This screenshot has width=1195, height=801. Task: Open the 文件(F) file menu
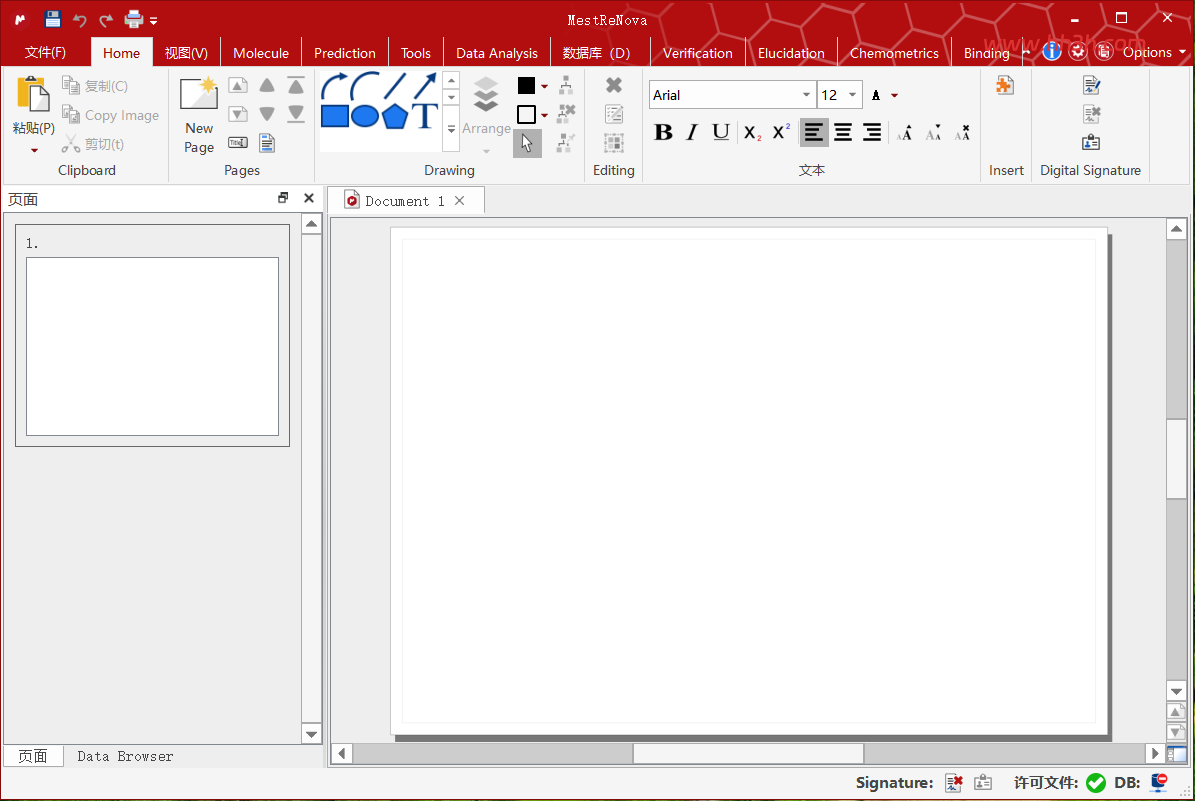tap(45, 53)
